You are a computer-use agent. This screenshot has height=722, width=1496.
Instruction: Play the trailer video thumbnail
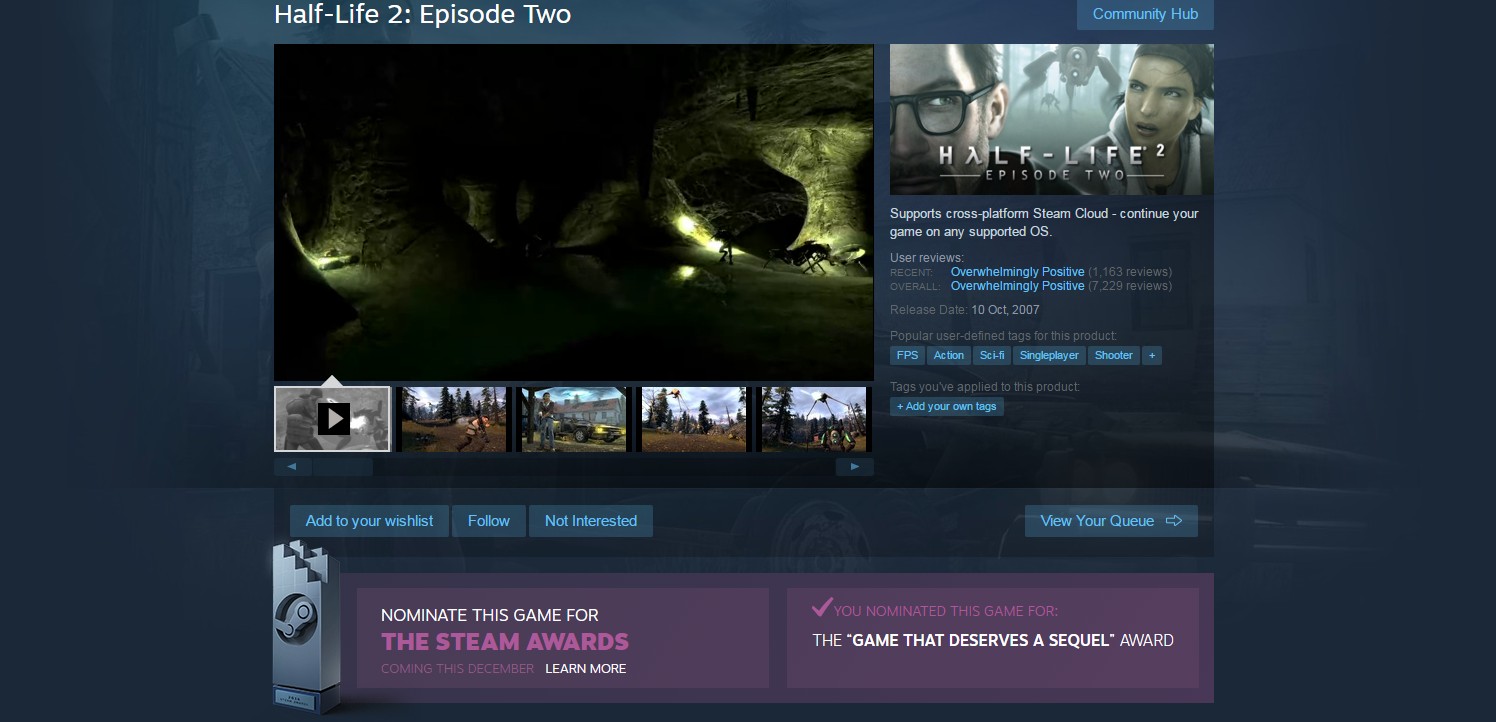click(332, 419)
